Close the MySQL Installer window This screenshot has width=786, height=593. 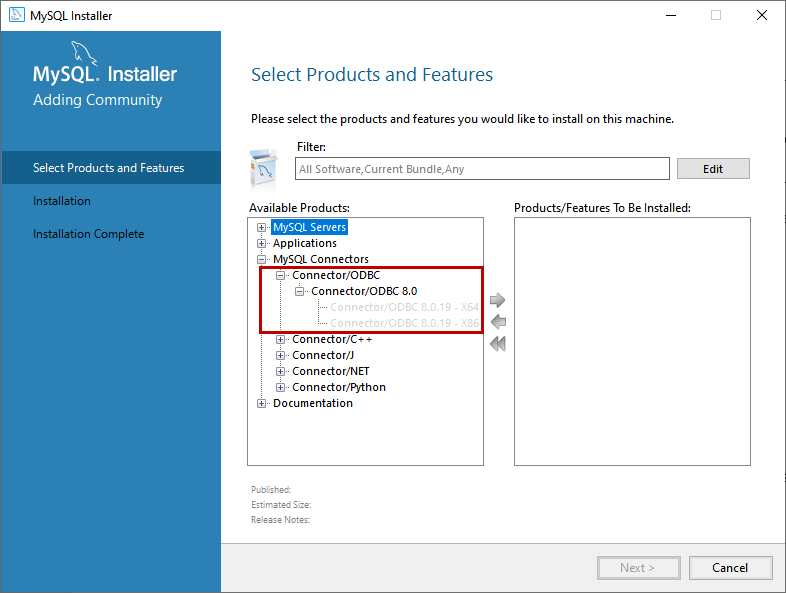point(762,16)
